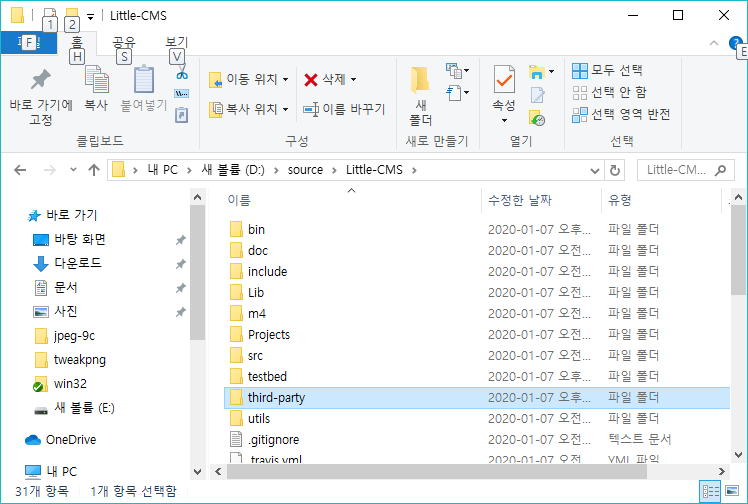Open the 복사 위치 copy-to menu
The width and height of the screenshot is (748, 504).
(x=249, y=109)
